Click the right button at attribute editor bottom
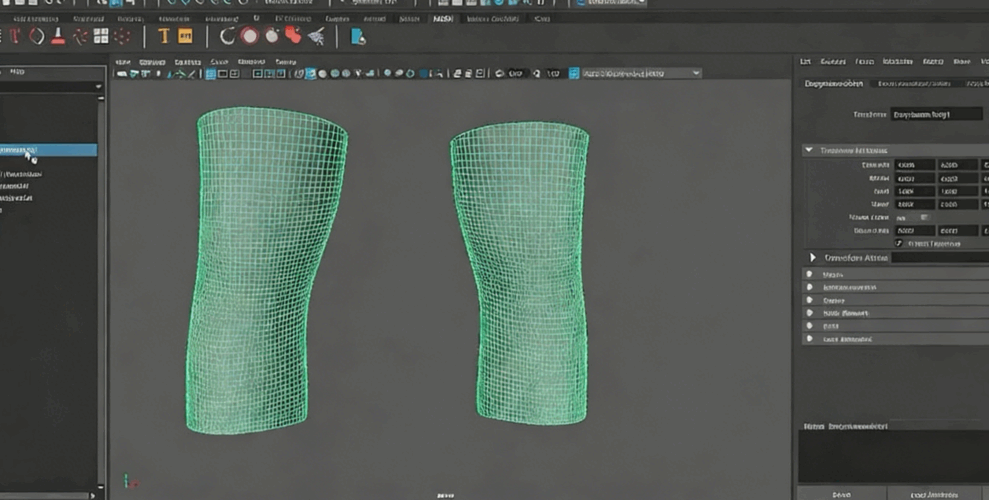This screenshot has height=500, width=989. tap(933, 494)
